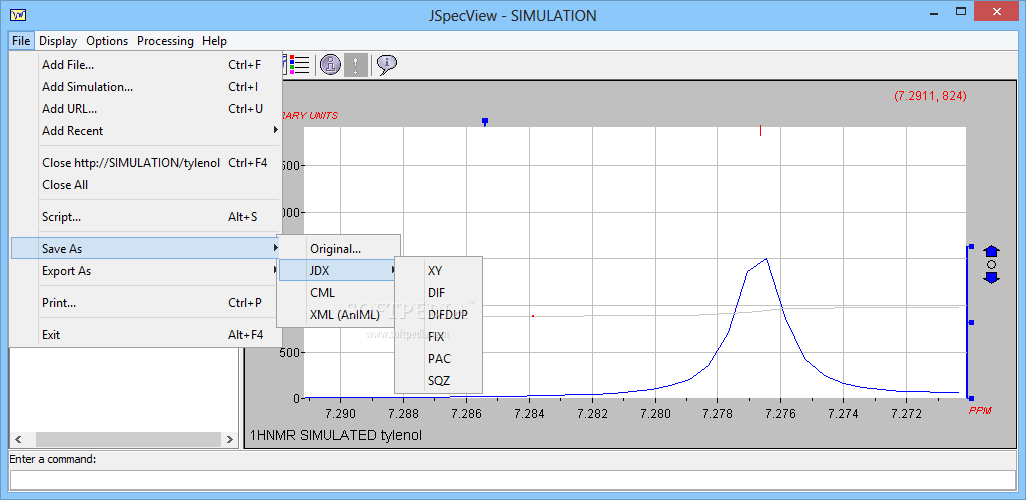Choose PAC JDX format

(x=438, y=359)
